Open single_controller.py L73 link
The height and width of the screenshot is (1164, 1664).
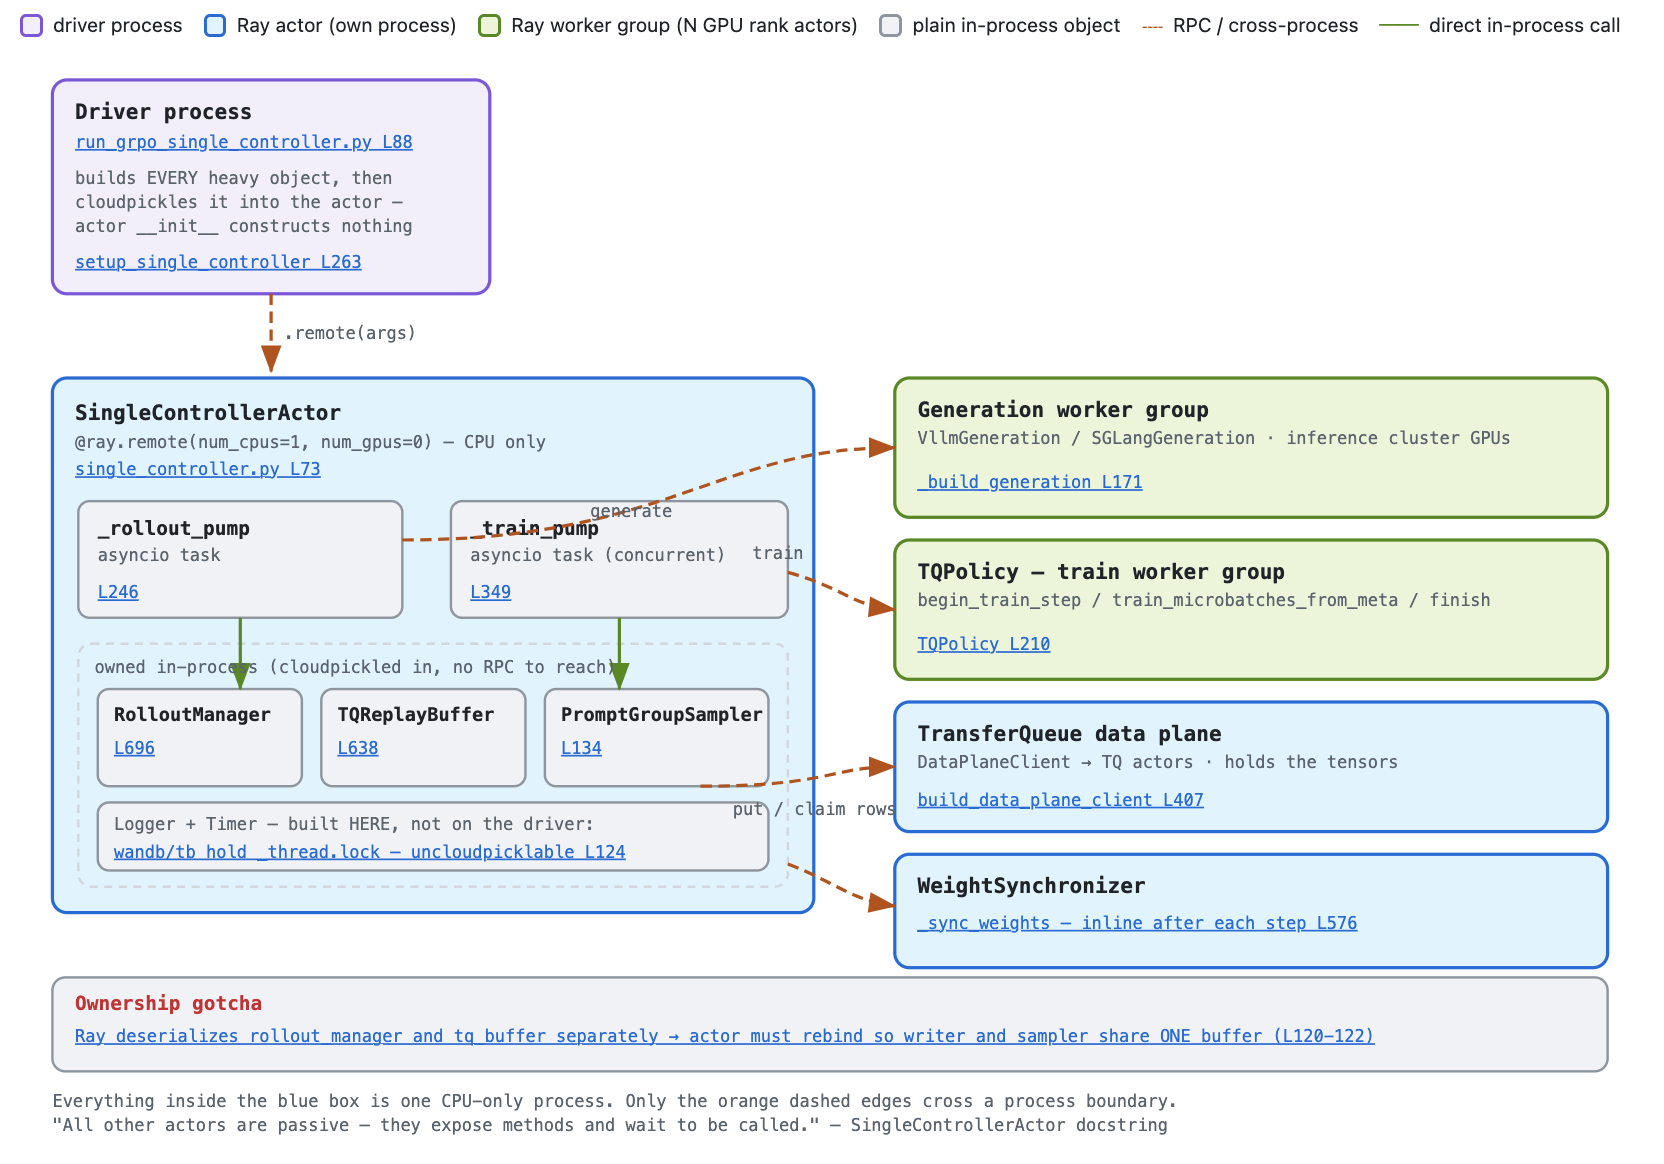tap(198, 469)
